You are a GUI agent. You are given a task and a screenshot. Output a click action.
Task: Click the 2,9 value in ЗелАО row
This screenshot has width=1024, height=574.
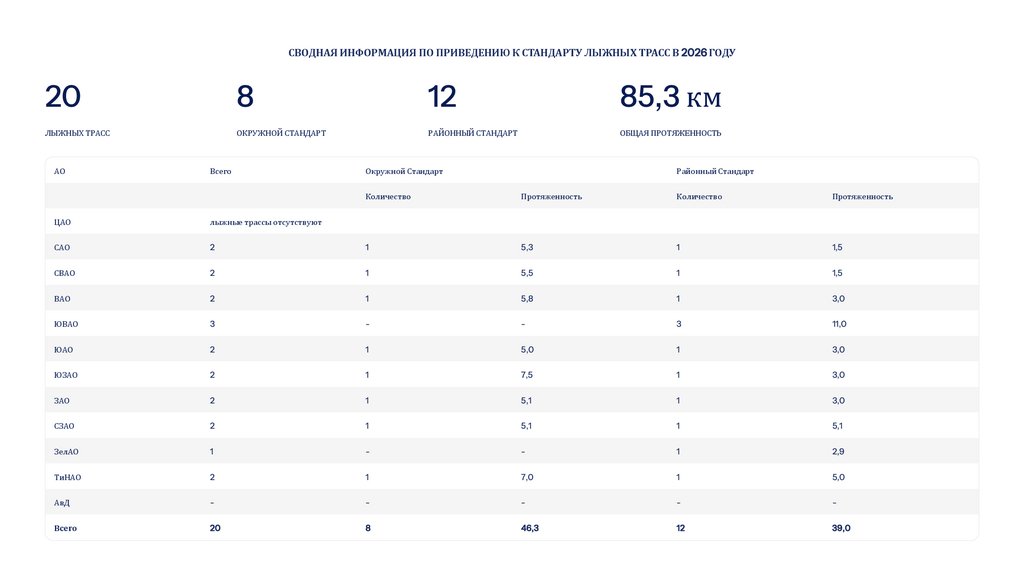pyautogui.click(x=839, y=451)
